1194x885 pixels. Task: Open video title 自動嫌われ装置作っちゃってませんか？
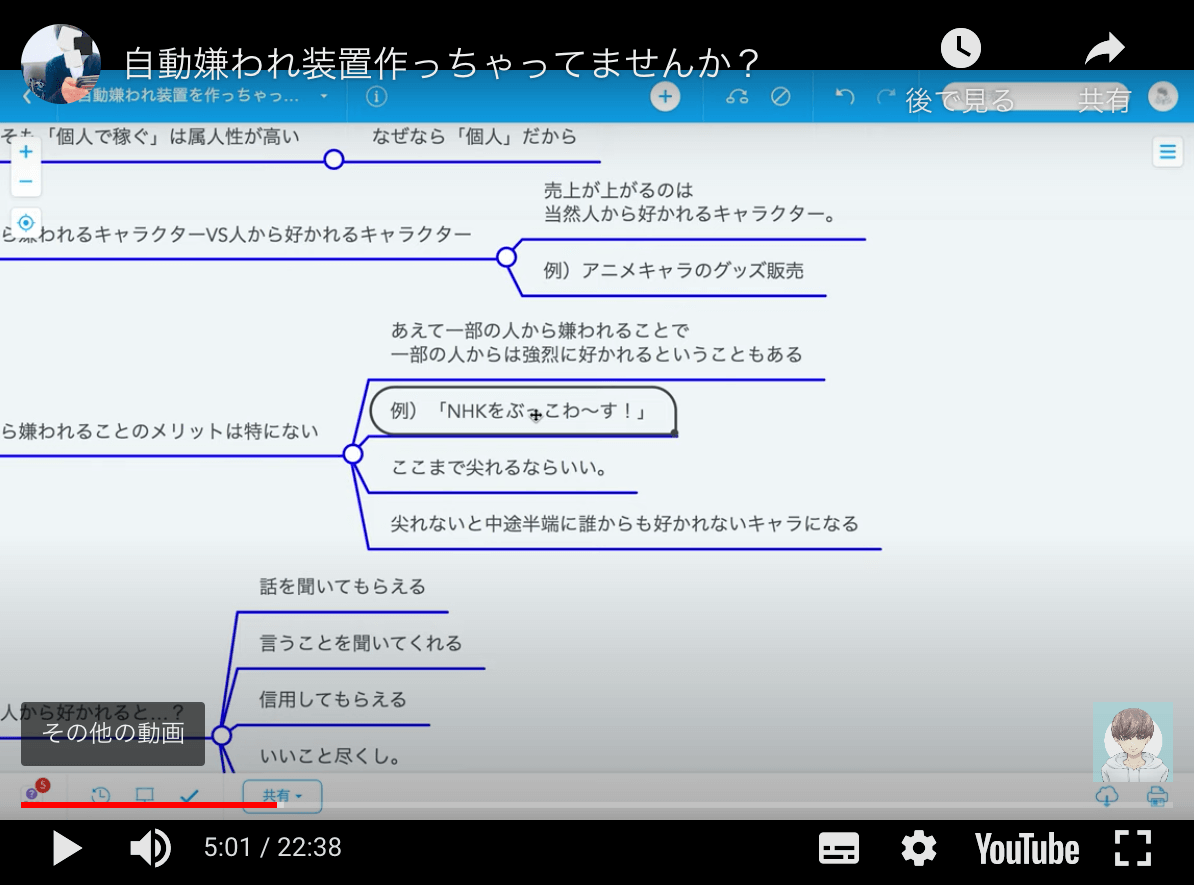pos(442,63)
